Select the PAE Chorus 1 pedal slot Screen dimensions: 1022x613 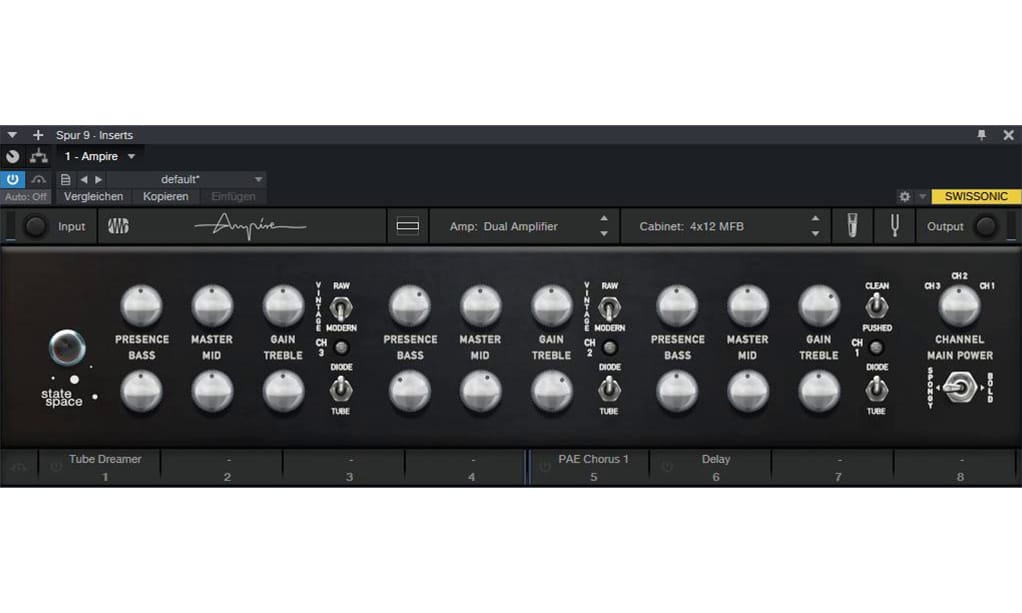coord(593,467)
